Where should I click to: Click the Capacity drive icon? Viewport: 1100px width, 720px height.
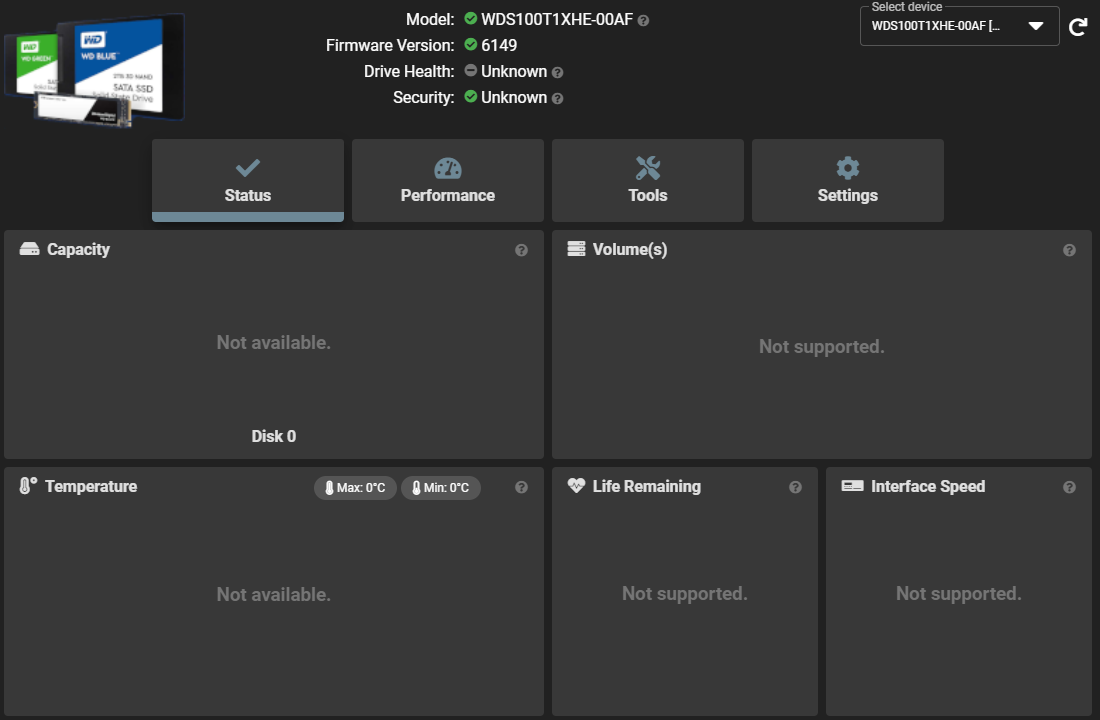[29, 249]
